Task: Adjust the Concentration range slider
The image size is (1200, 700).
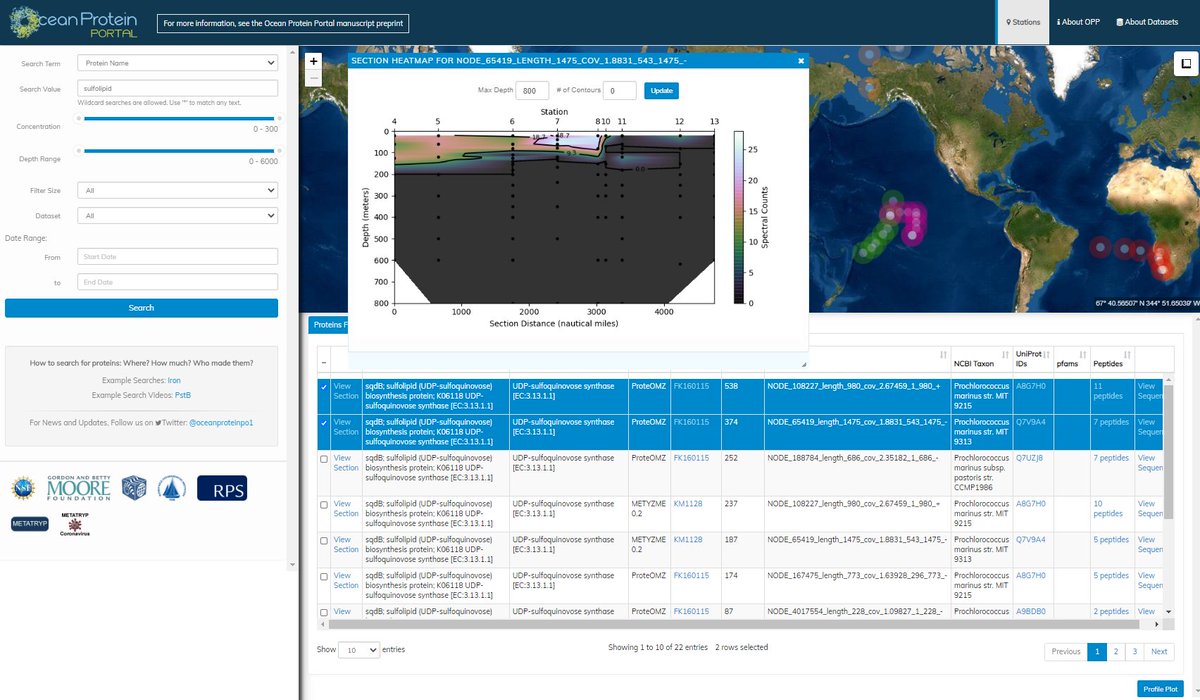Action: pos(177,121)
